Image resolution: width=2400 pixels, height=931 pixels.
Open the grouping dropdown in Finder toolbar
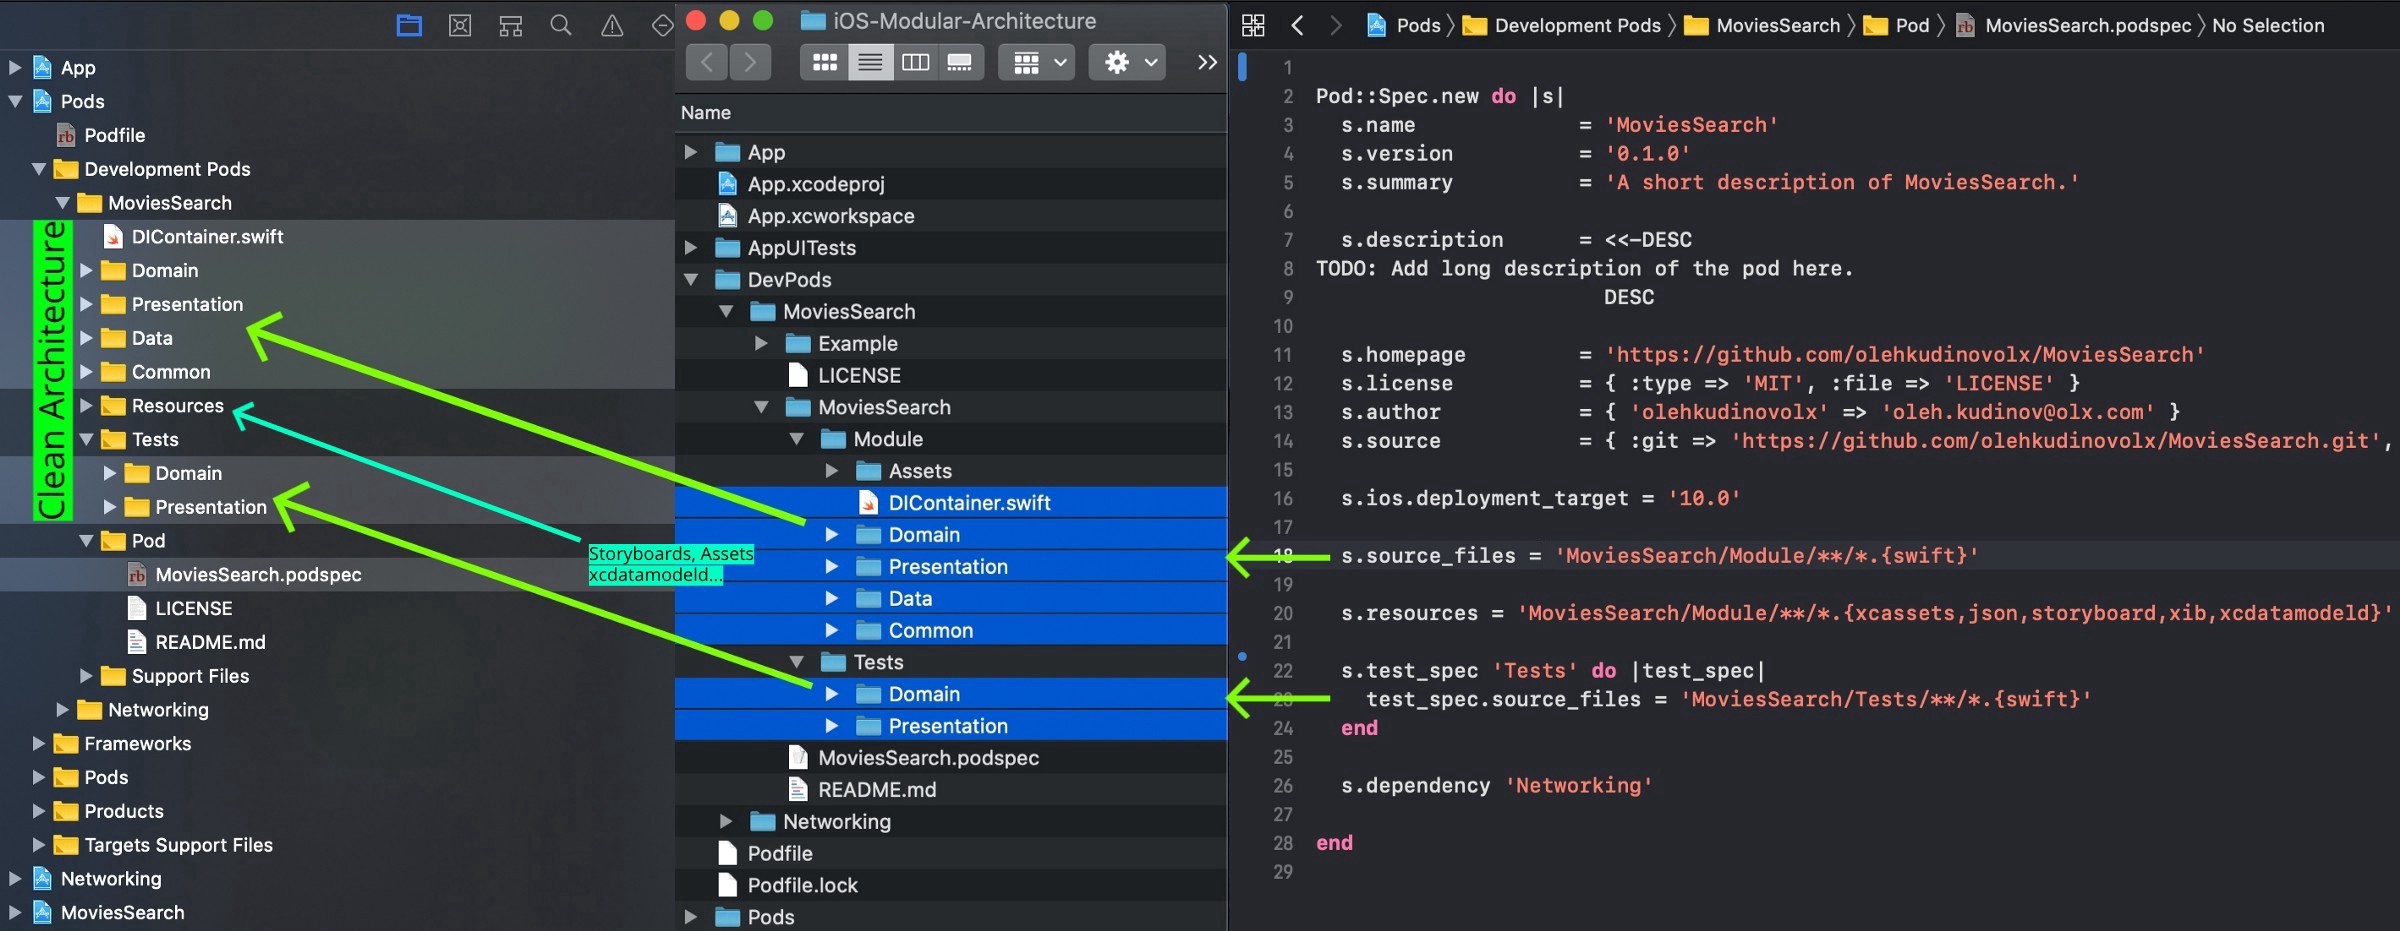1036,61
